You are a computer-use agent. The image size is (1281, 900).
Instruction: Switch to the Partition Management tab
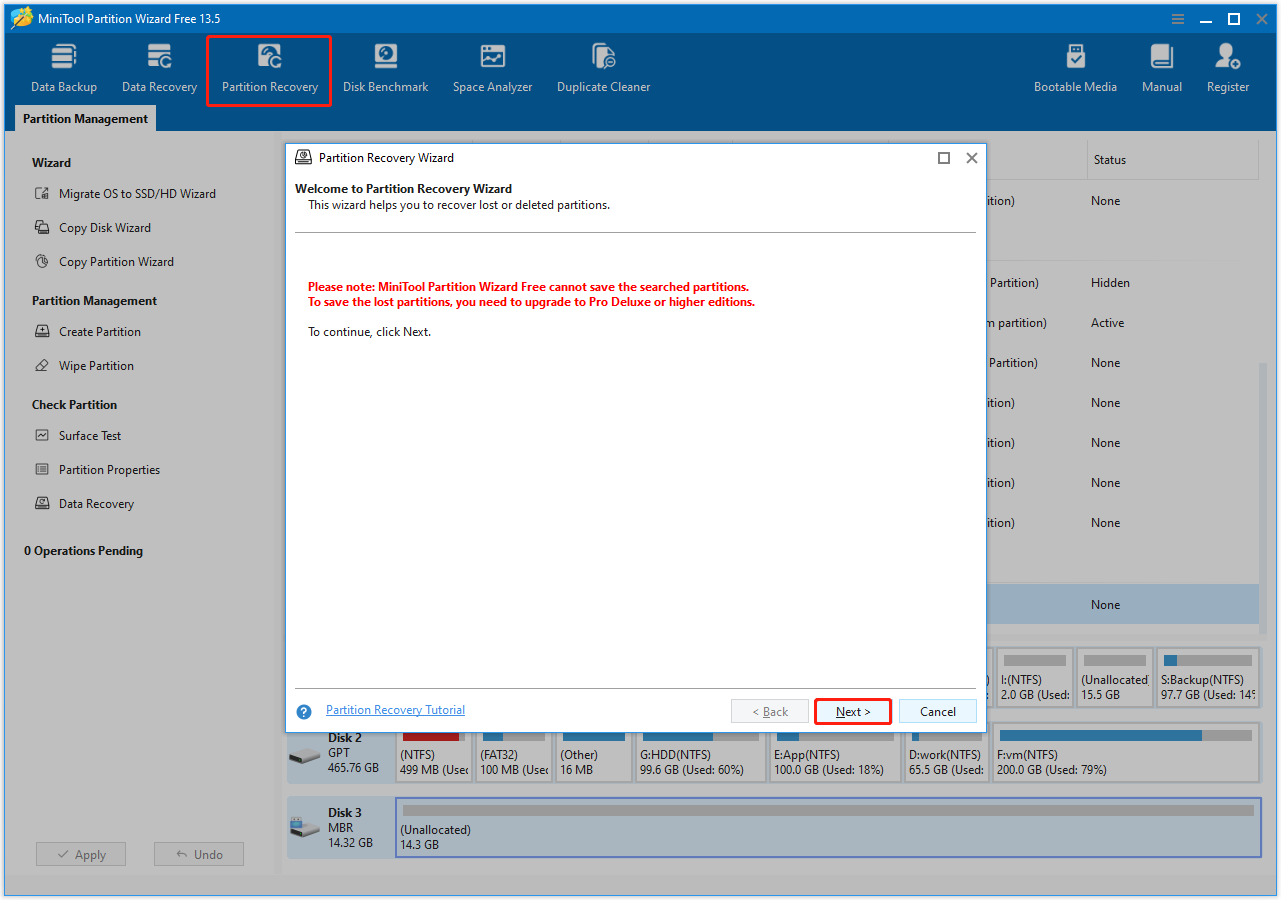(84, 118)
